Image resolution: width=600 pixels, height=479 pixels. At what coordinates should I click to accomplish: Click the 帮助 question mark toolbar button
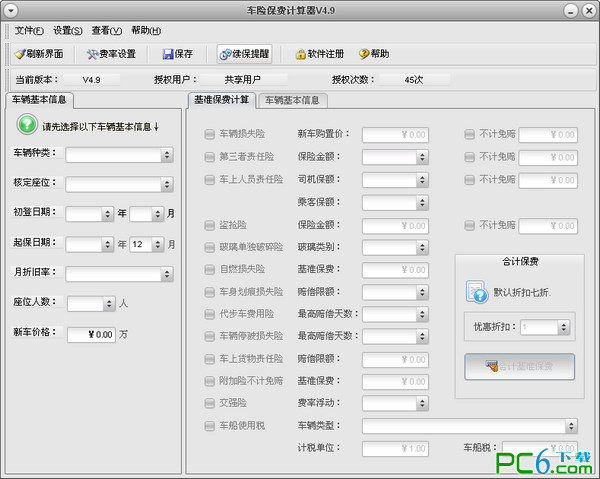tap(374, 54)
